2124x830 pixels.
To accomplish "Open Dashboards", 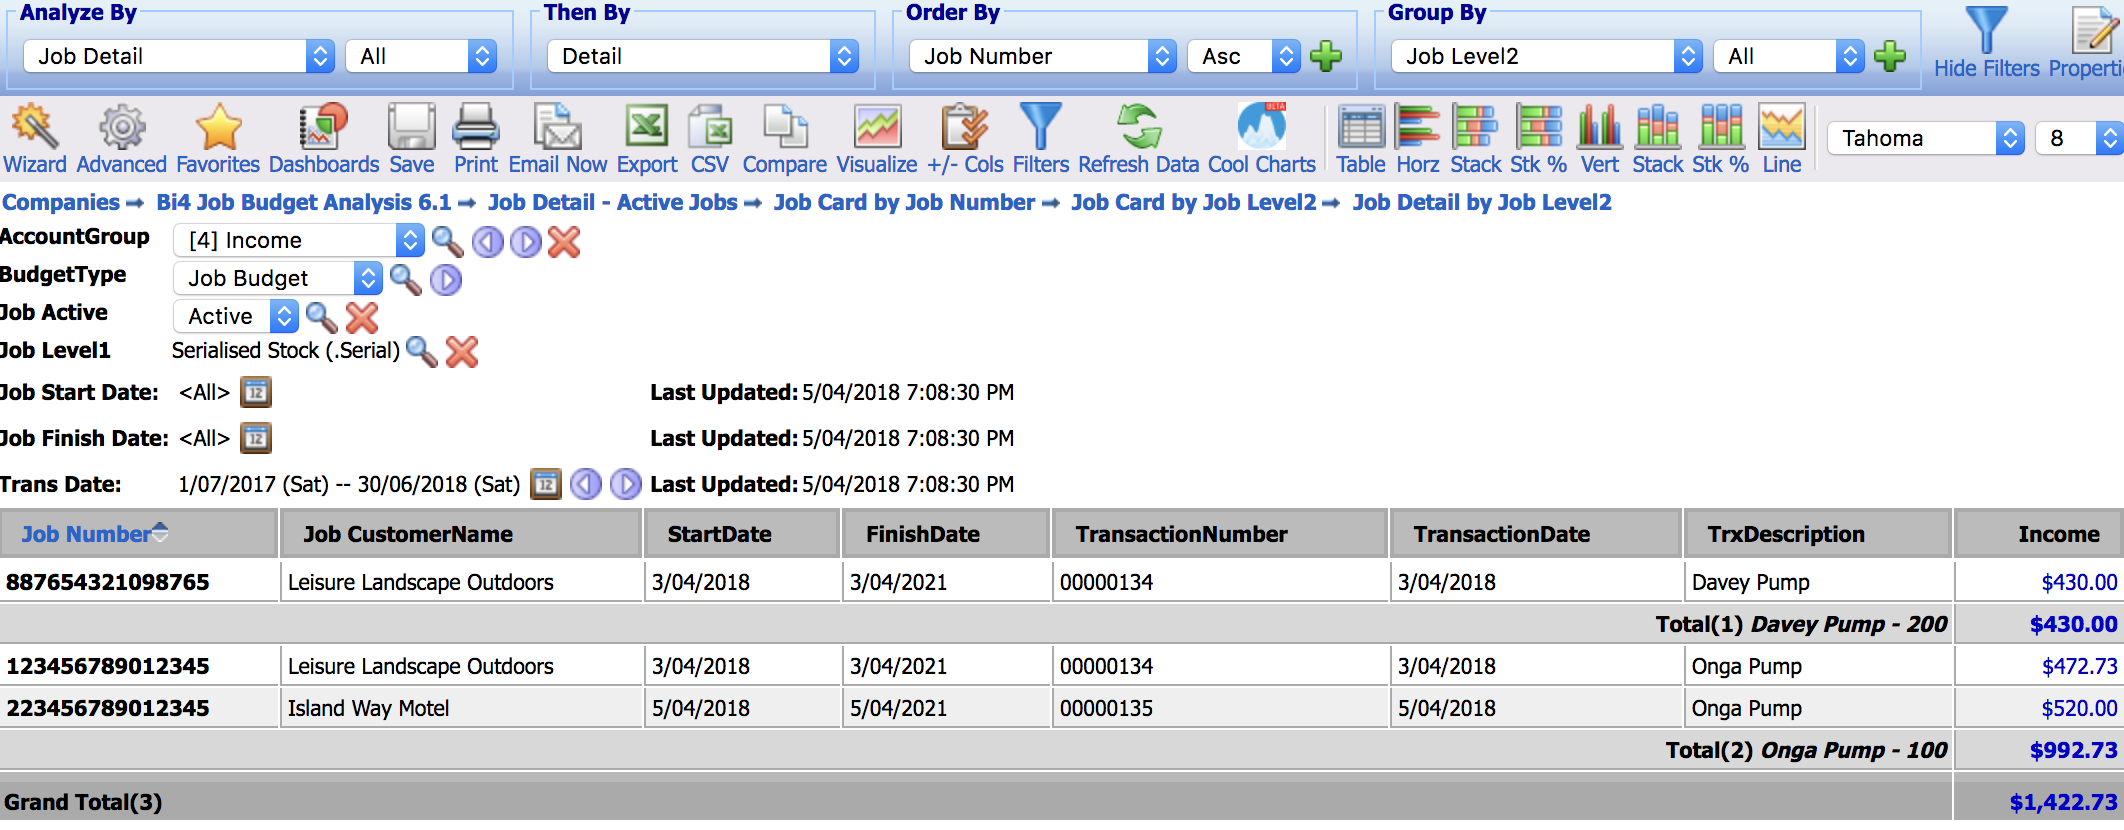I will 324,140.
